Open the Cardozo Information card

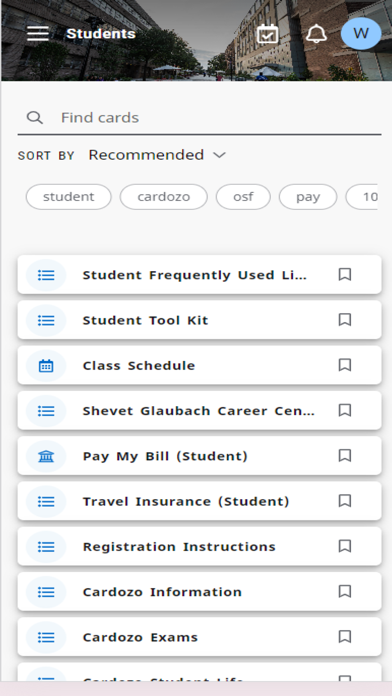point(199,592)
